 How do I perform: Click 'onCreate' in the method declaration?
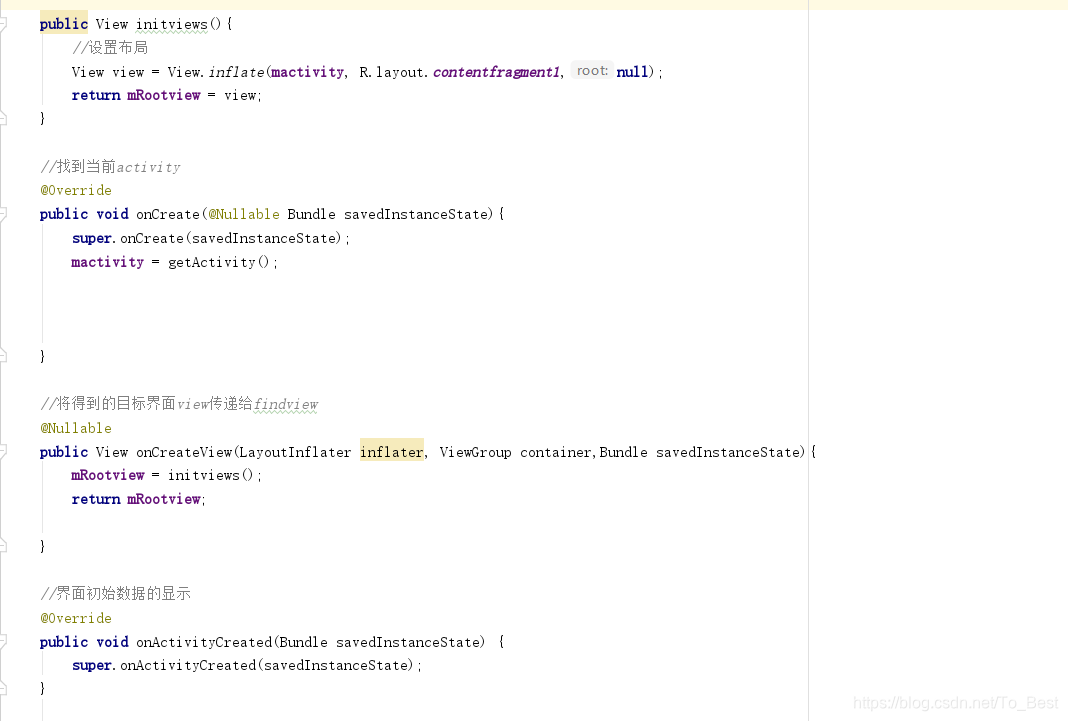pos(168,214)
